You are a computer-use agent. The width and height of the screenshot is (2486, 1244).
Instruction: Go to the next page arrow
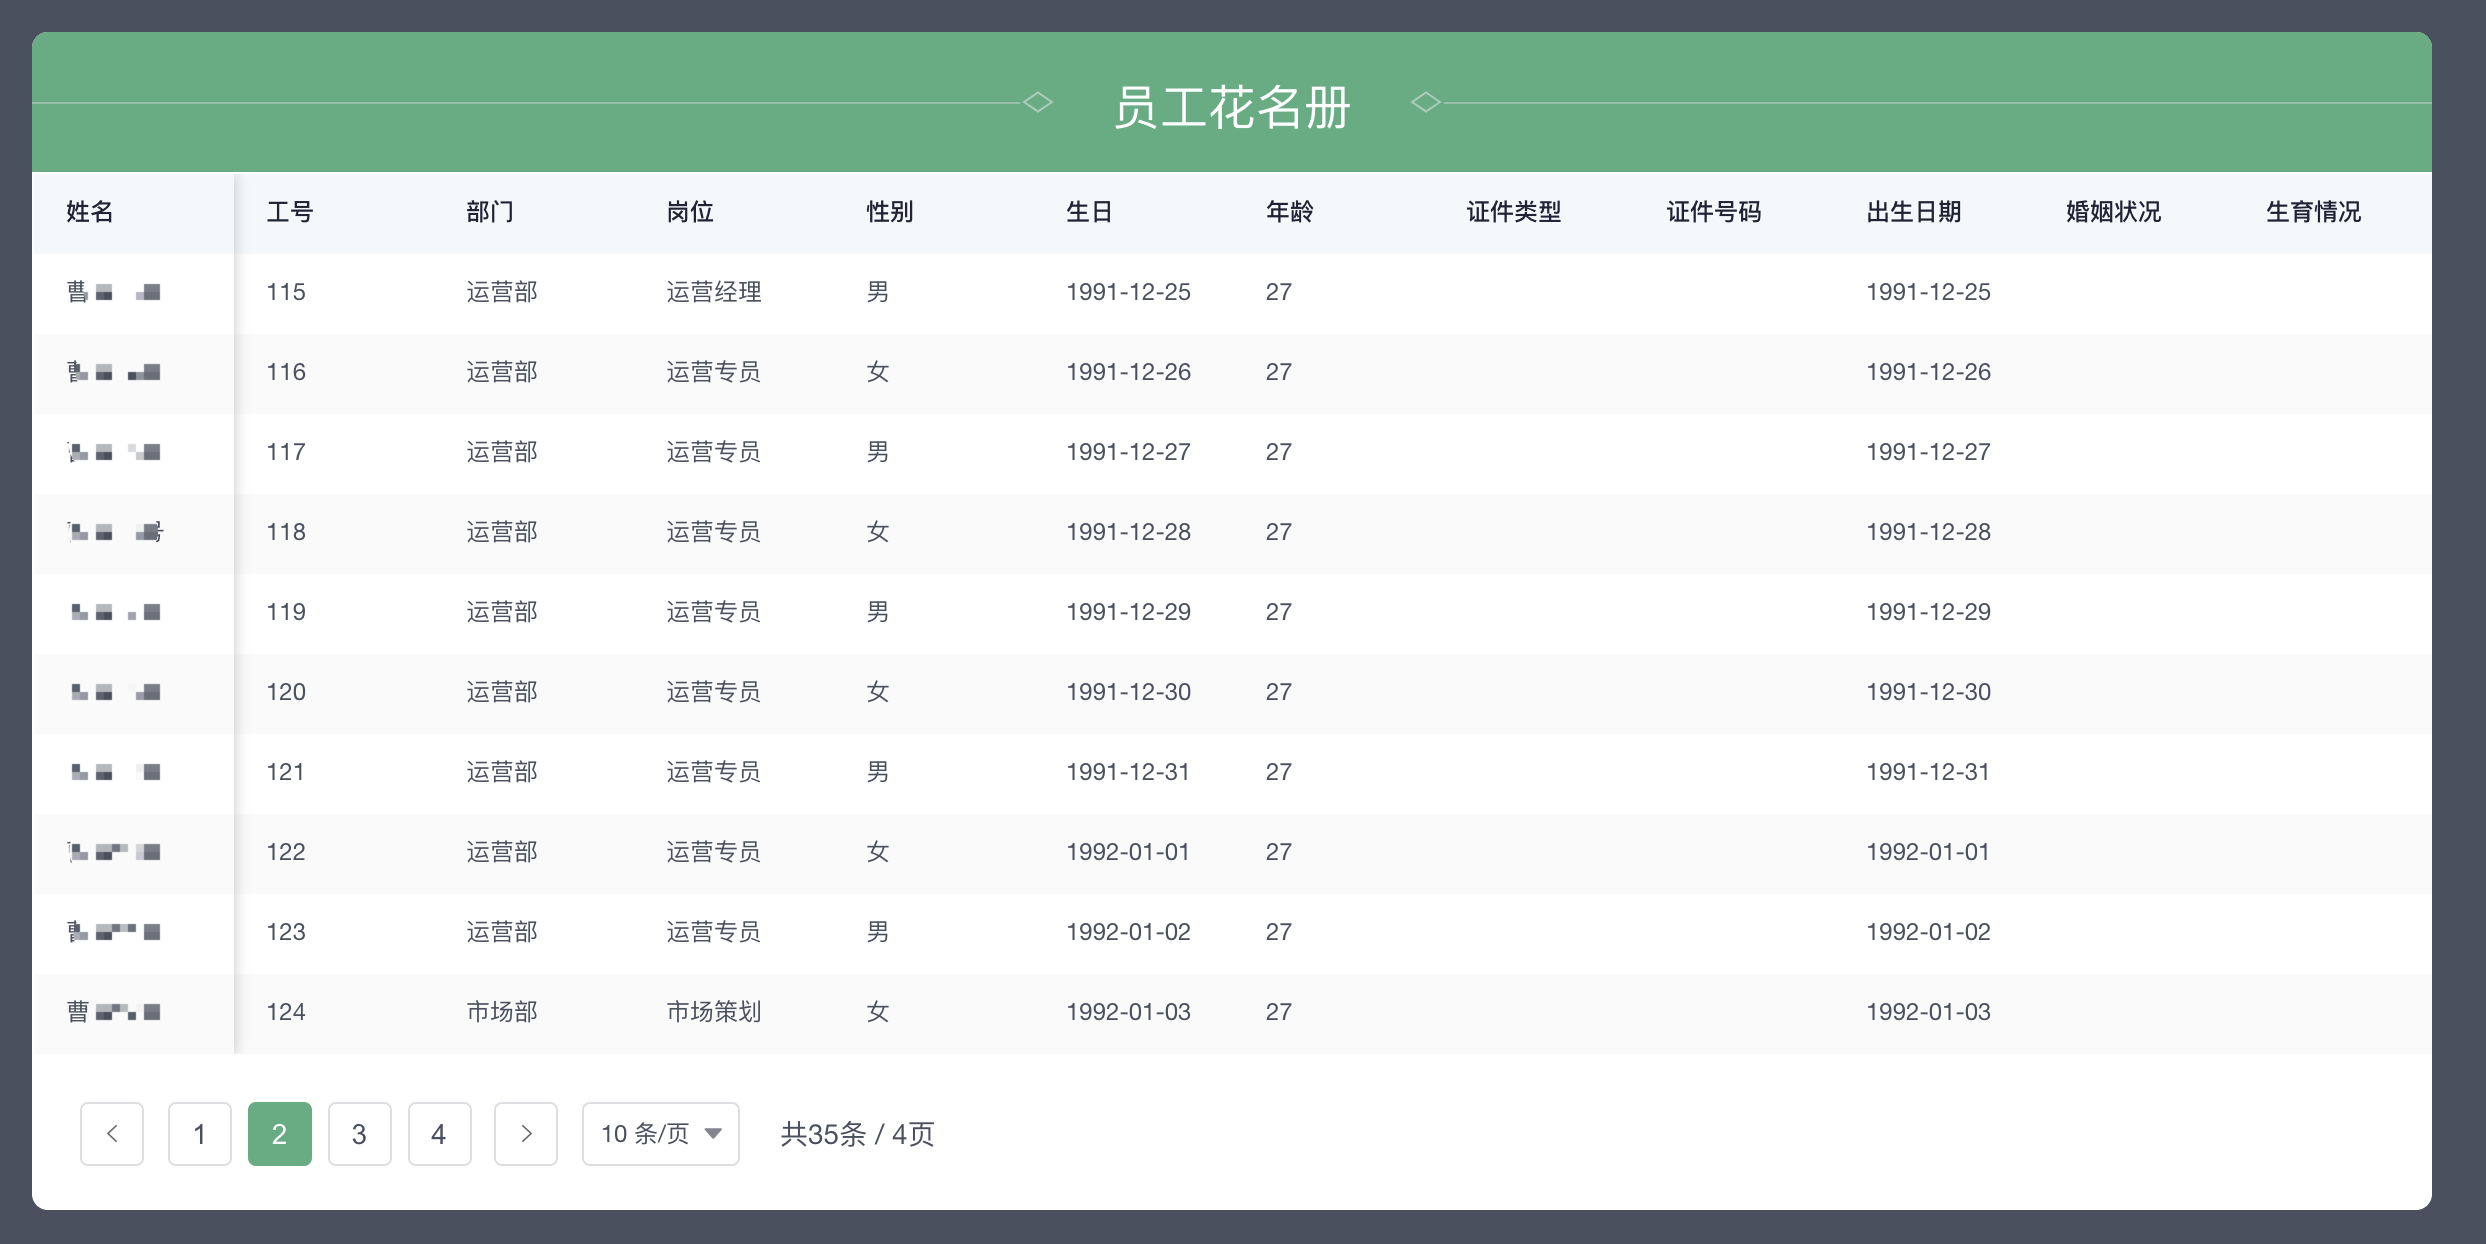coord(526,1133)
